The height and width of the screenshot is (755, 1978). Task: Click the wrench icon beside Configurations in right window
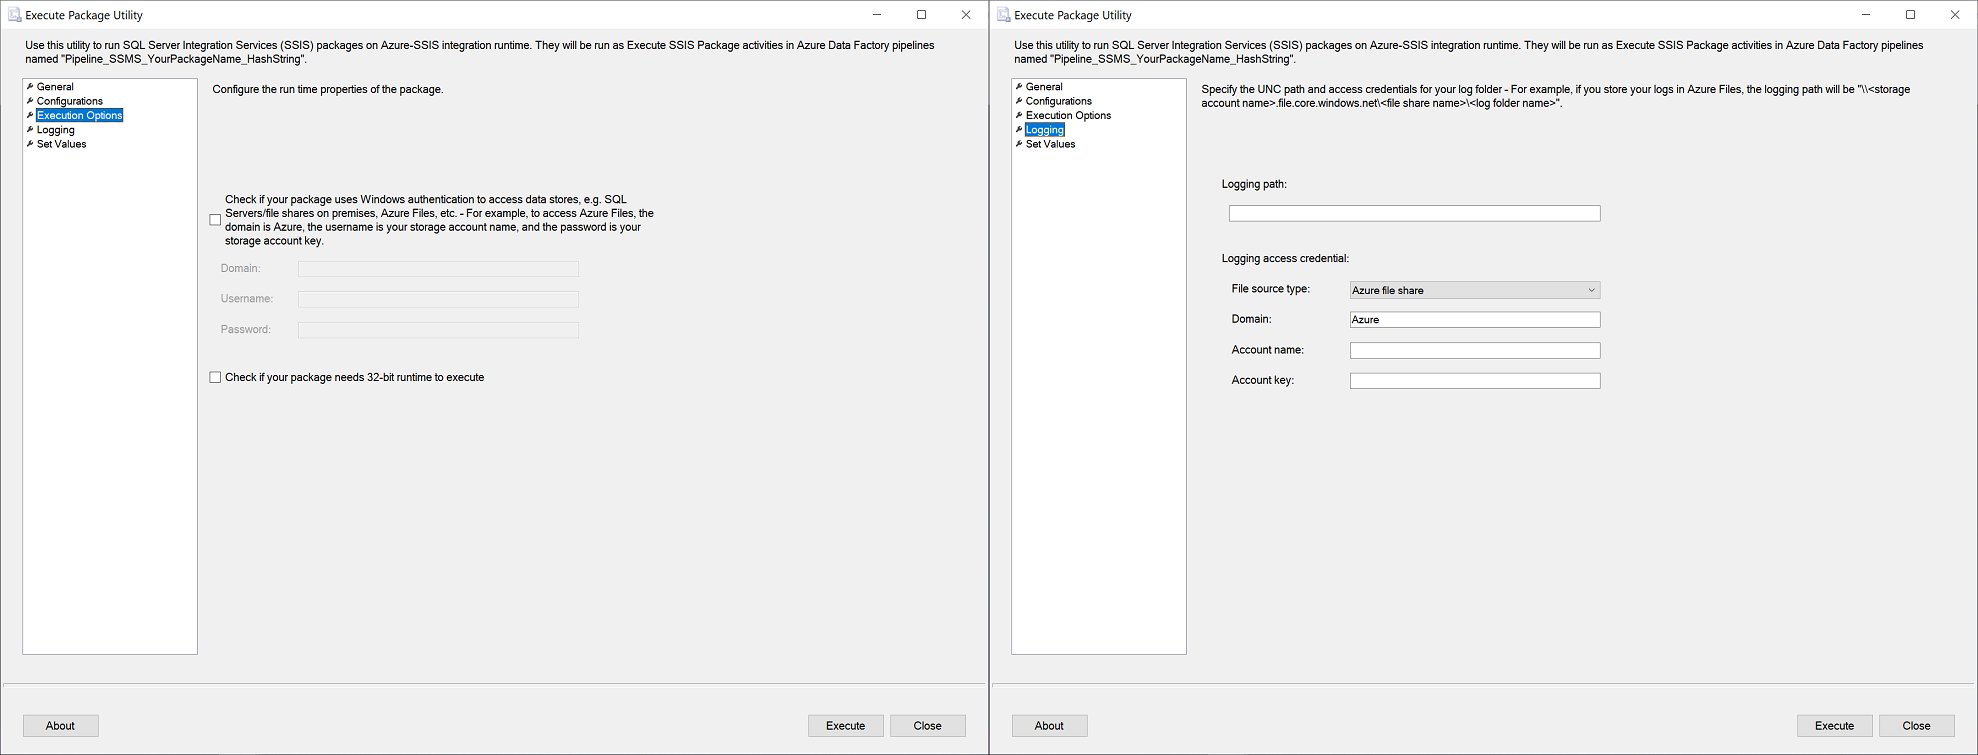(x=1019, y=101)
